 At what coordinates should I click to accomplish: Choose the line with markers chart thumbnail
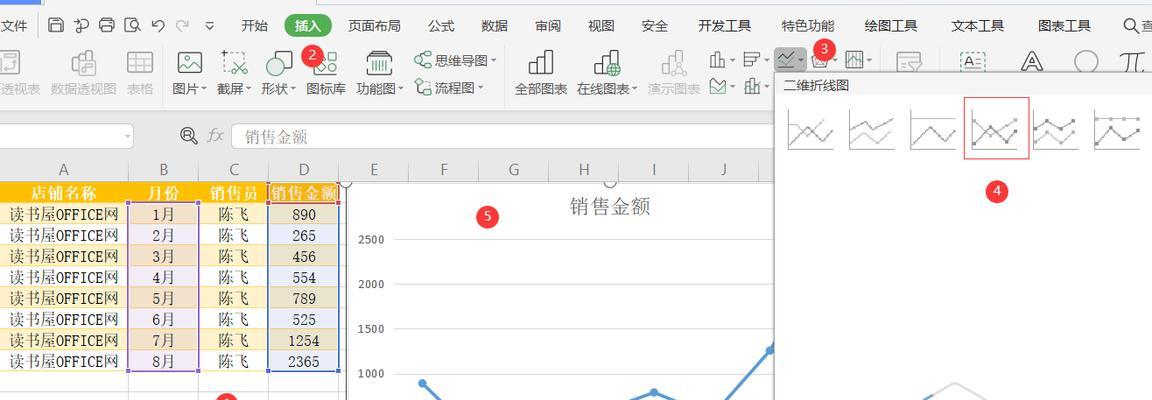pyautogui.click(x=996, y=128)
